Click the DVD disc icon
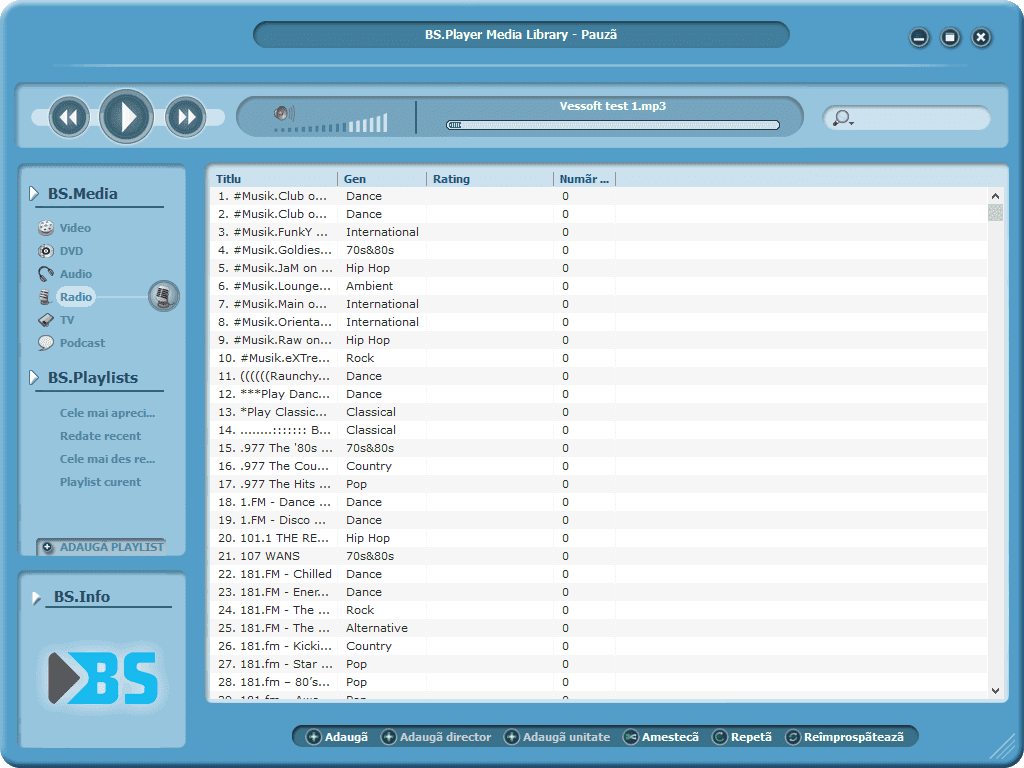Image resolution: width=1024 pixels, height=768 pixels. tap(46, 251)
